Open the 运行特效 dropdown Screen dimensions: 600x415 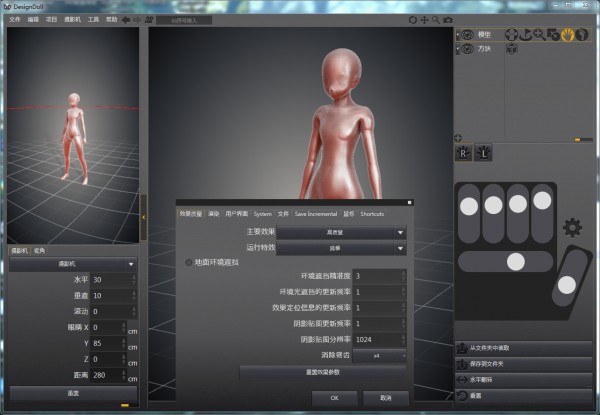[341, 247]
